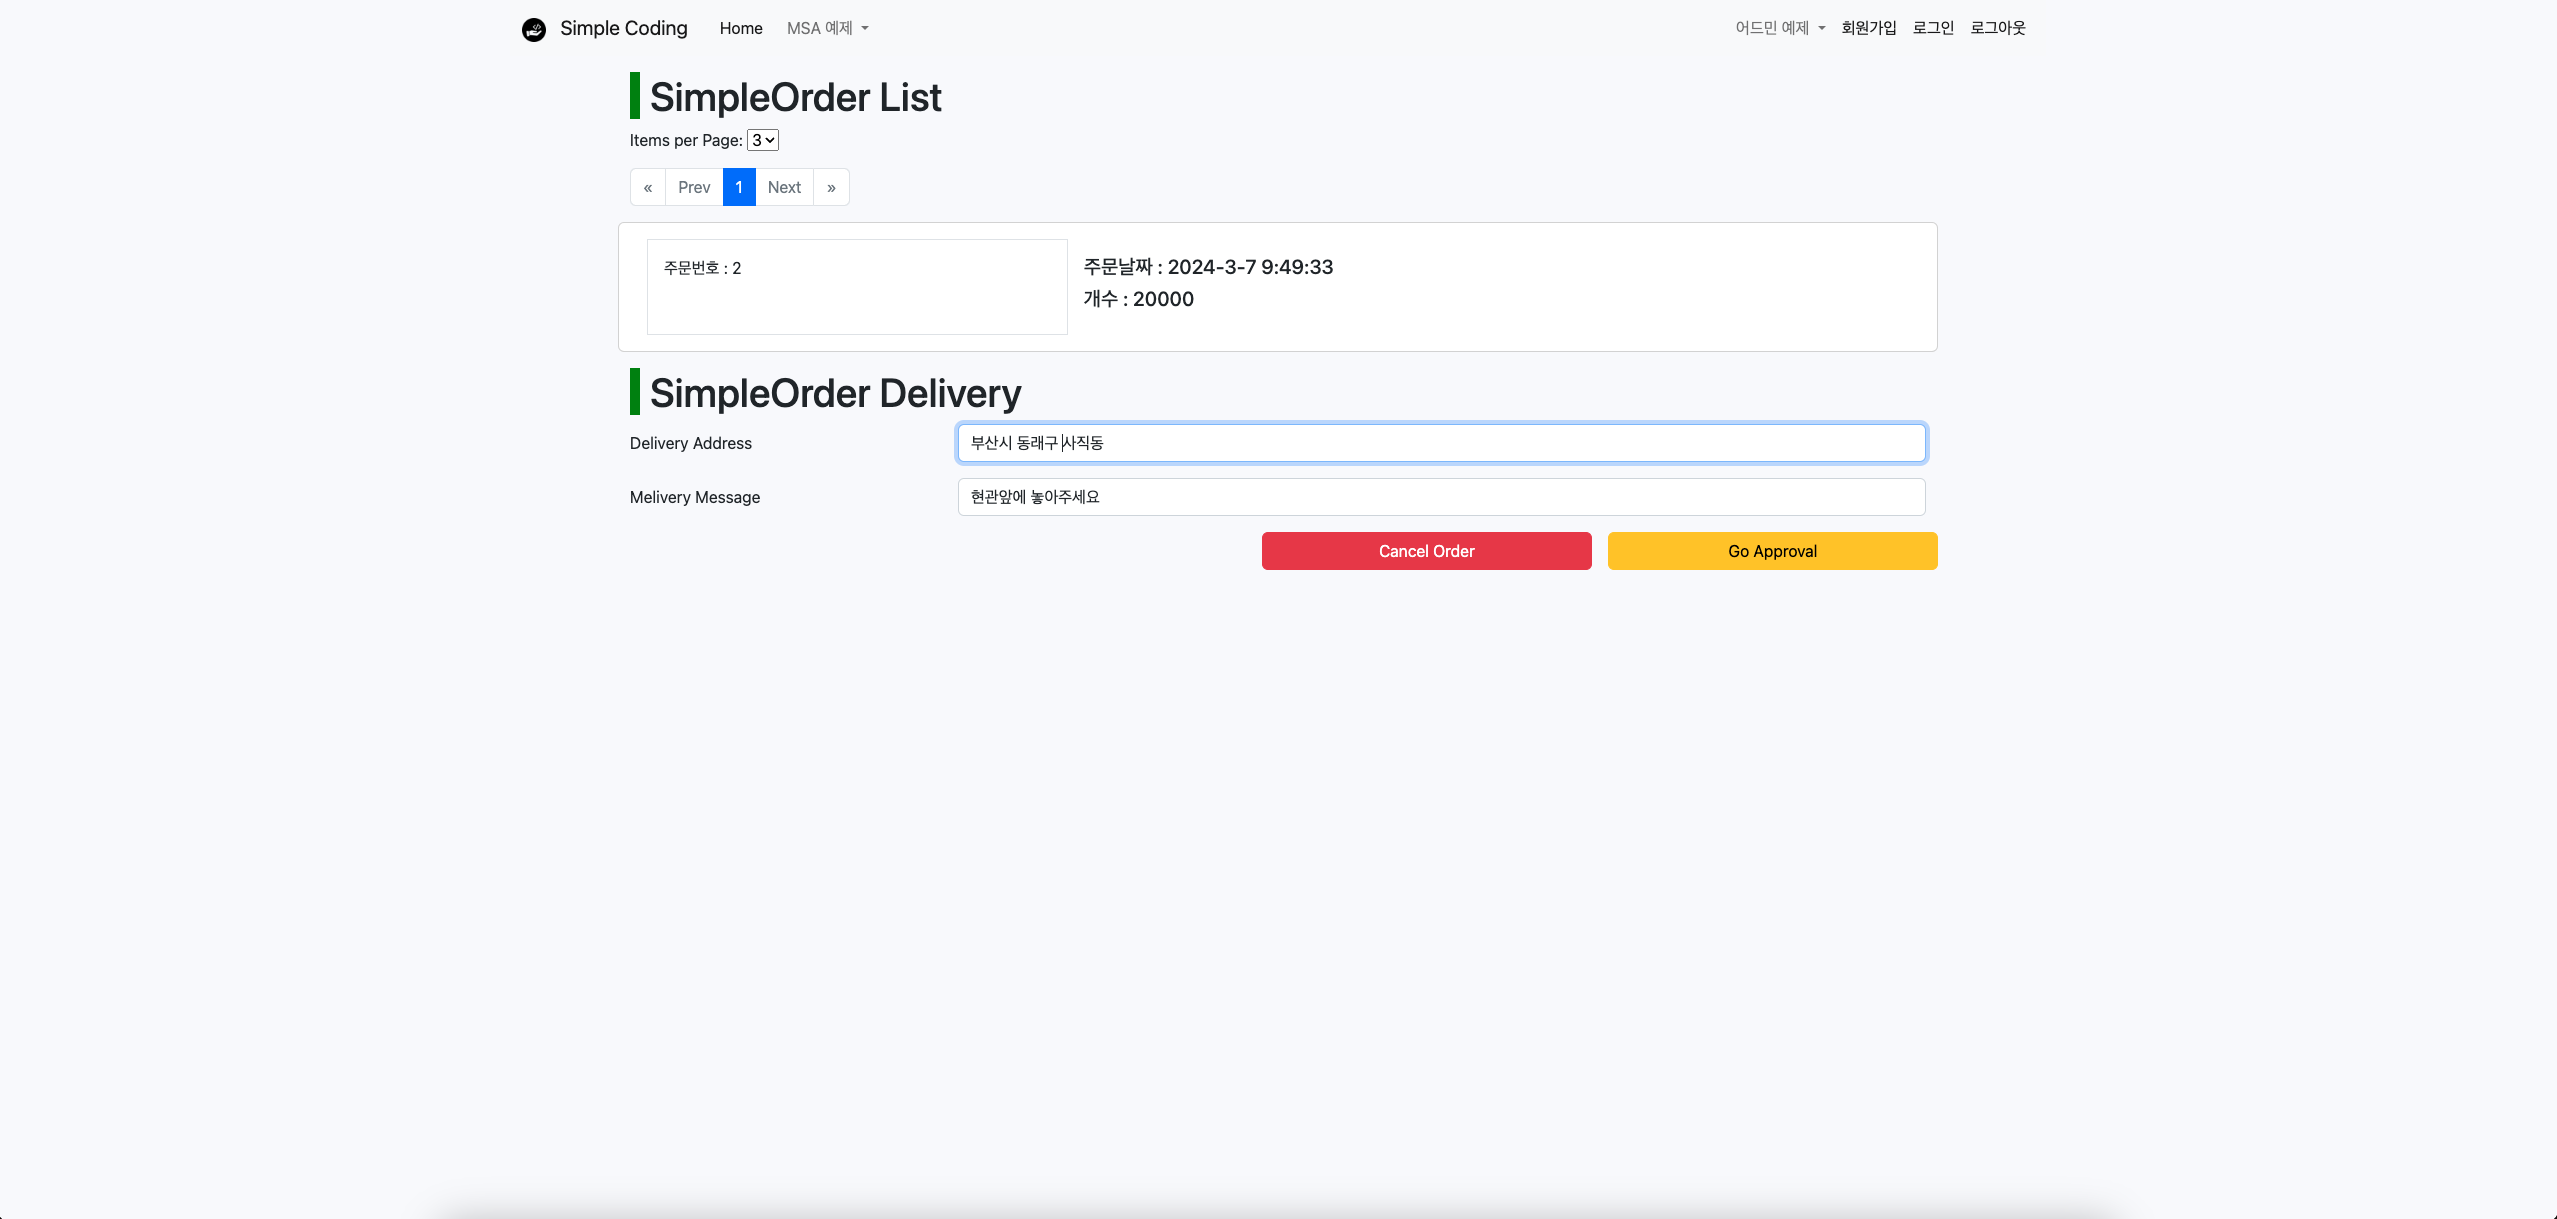Viewport: 2557px width, 1219px height.
Task: Select page 1 in pagination
Action: coord(738,187)
